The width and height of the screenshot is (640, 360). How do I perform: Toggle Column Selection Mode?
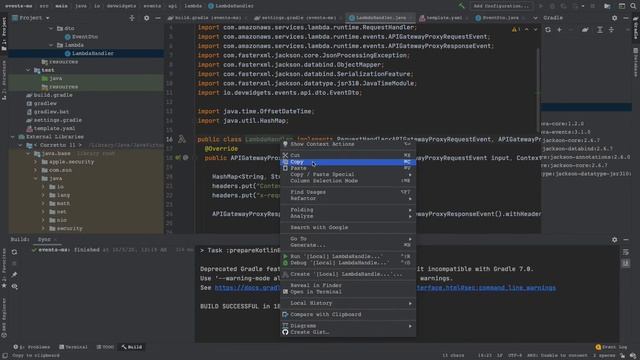point(348,180)
